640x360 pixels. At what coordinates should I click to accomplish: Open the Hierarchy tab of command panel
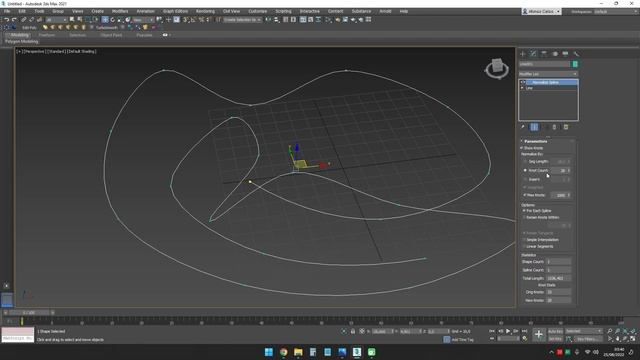(x=544, y=53)
